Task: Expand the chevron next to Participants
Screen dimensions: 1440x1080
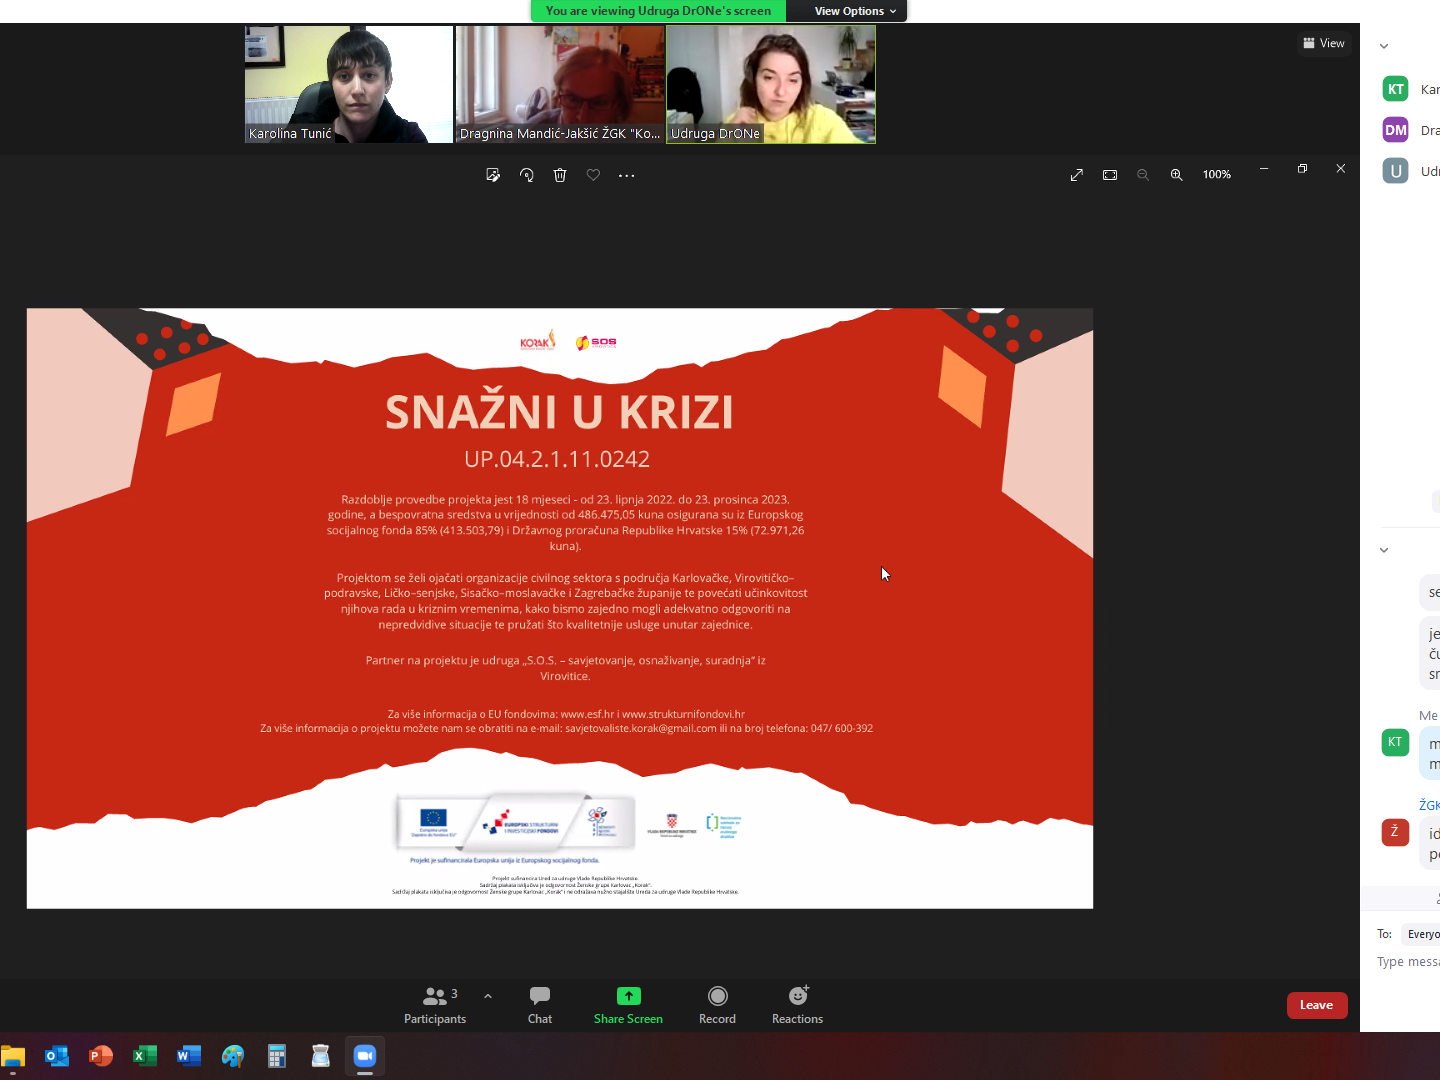Action: [488, 996]
